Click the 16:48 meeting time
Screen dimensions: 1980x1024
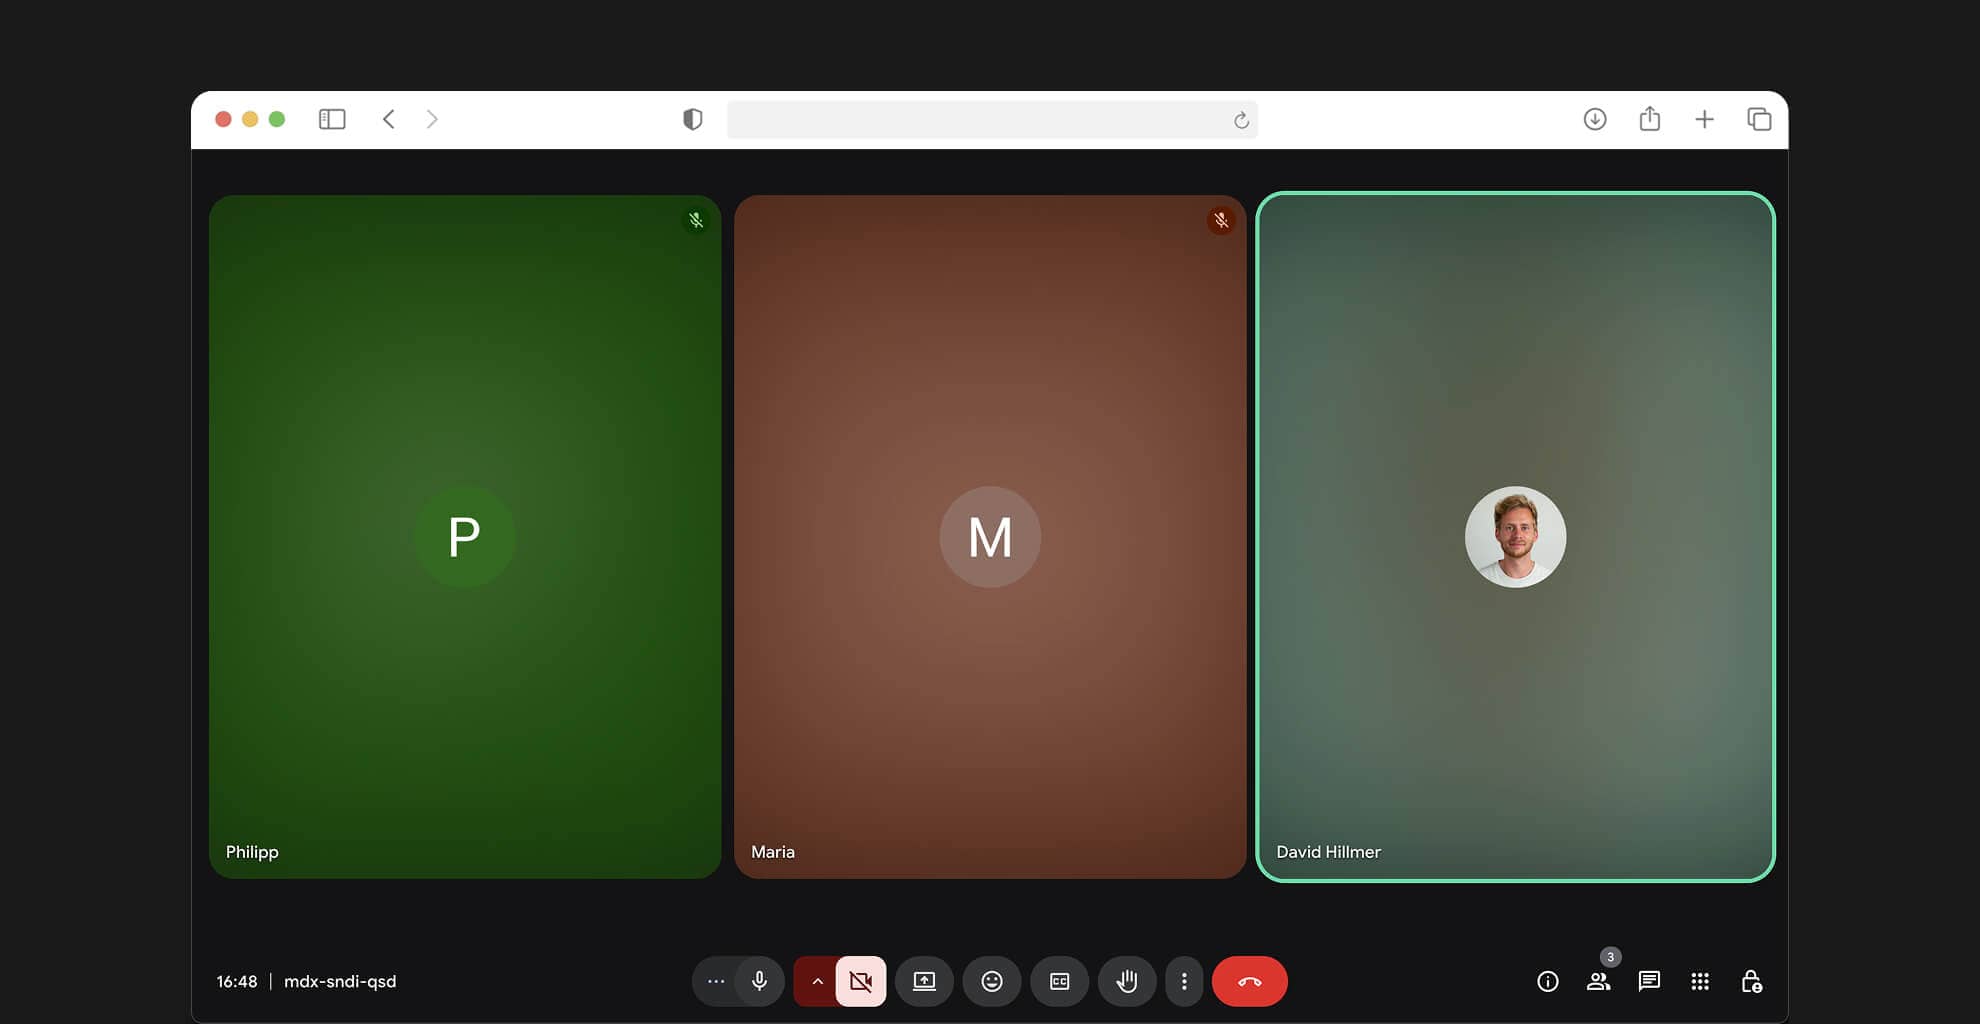point(237,981)
